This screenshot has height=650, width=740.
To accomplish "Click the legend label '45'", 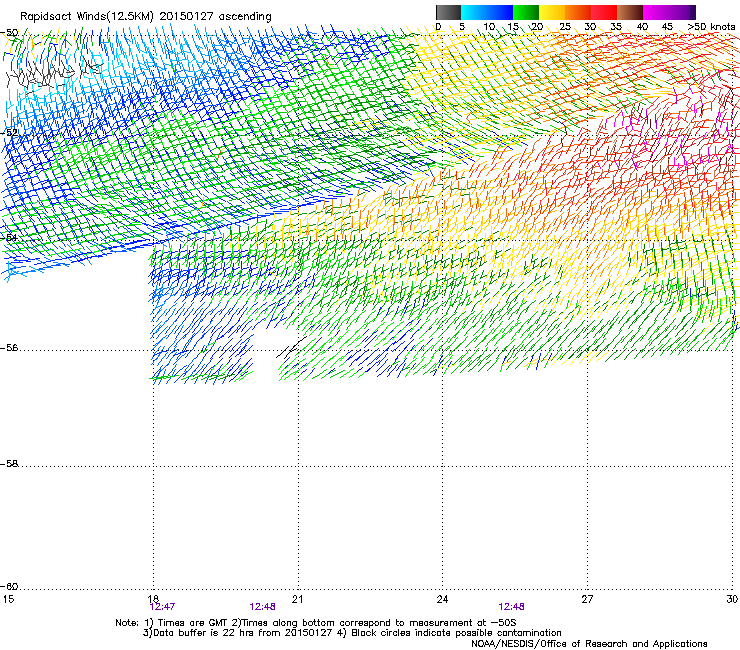I will click(667, 27).
